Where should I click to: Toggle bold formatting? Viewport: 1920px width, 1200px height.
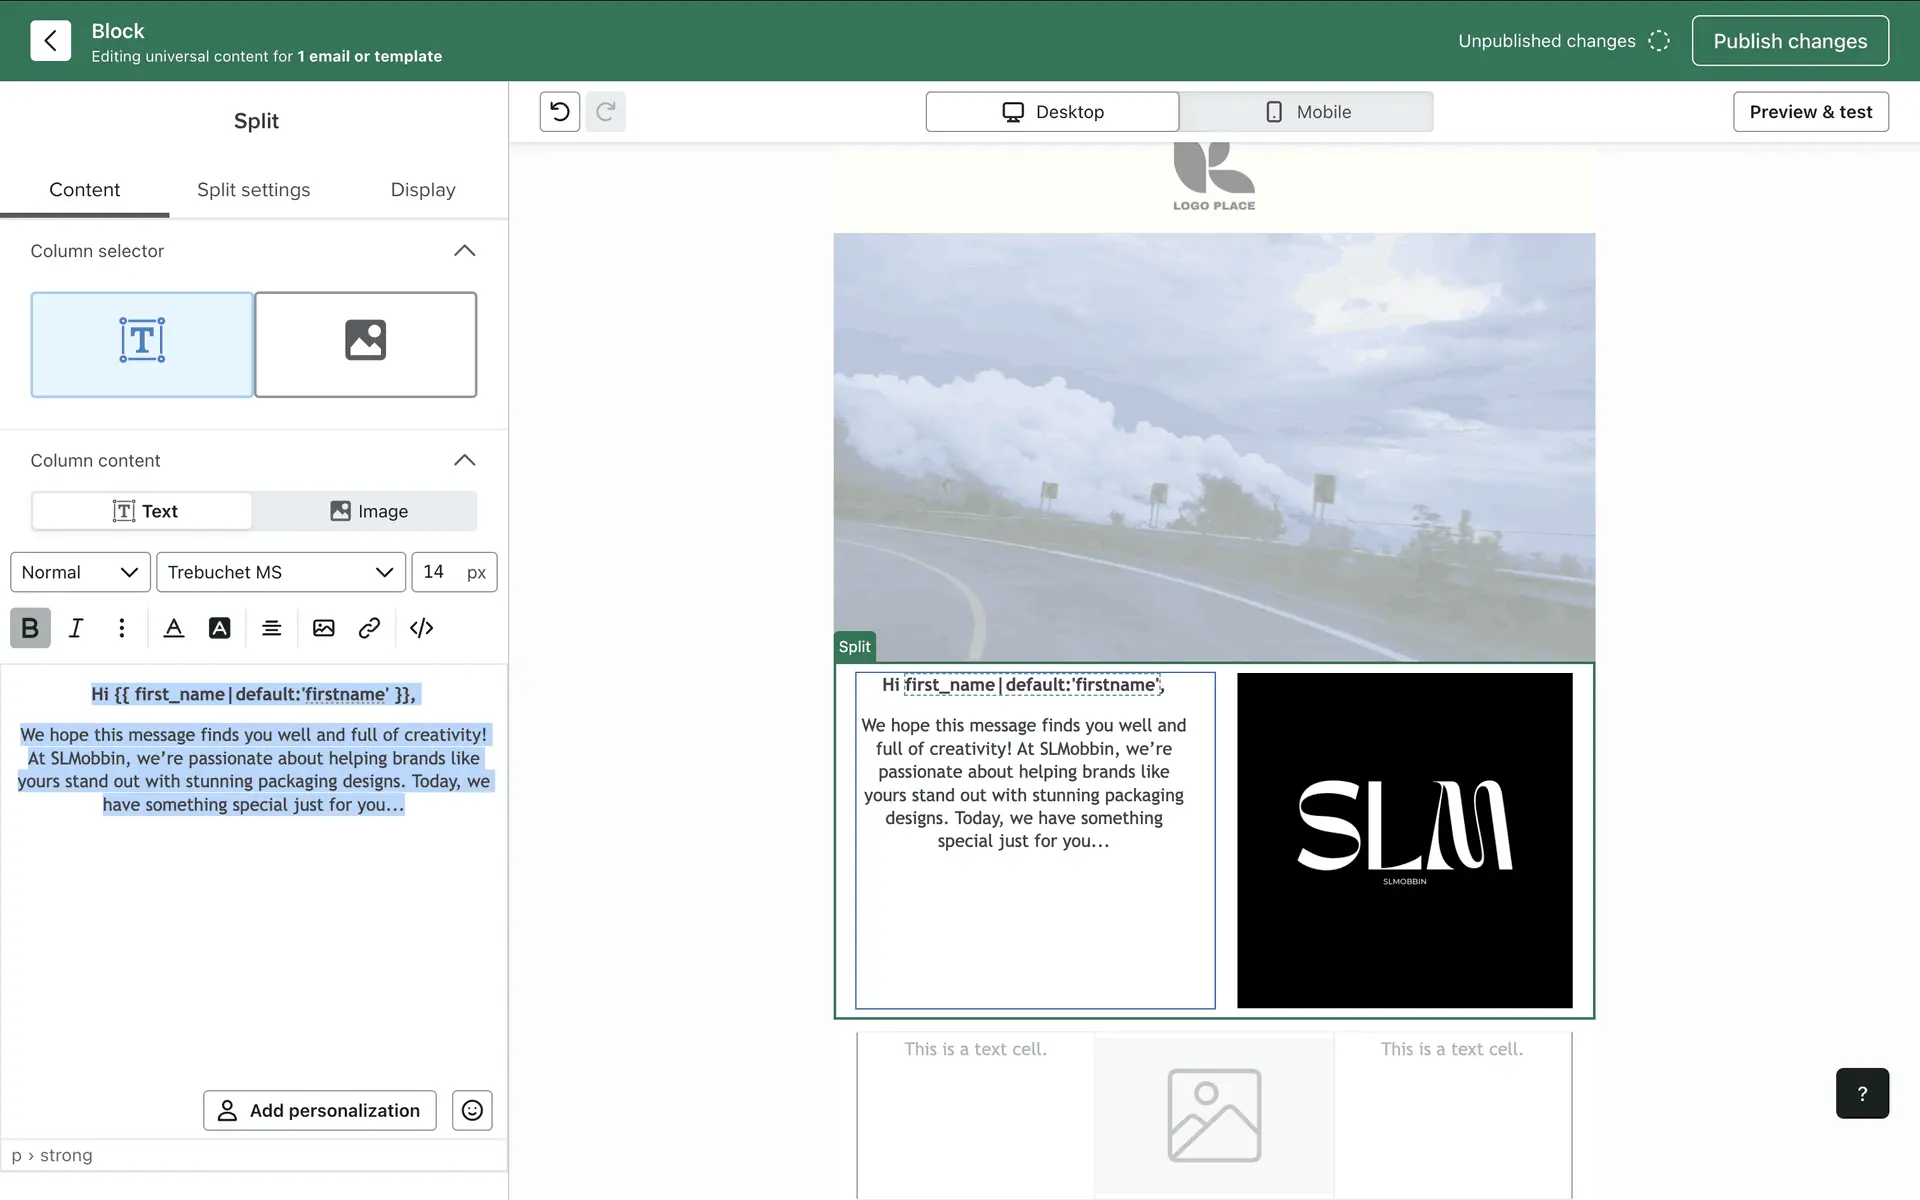click(x=30, y=628)
